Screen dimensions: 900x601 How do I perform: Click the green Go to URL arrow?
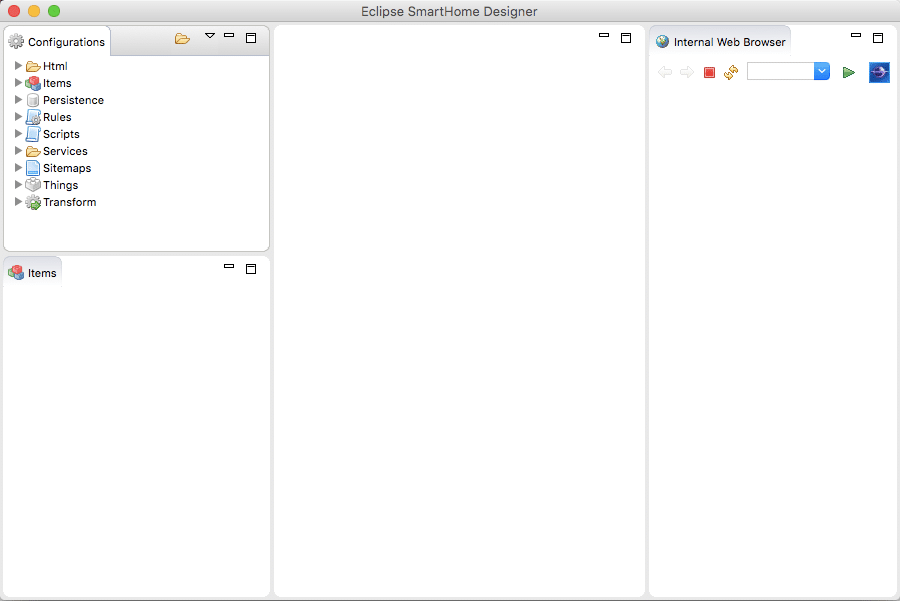click(848, 72)
